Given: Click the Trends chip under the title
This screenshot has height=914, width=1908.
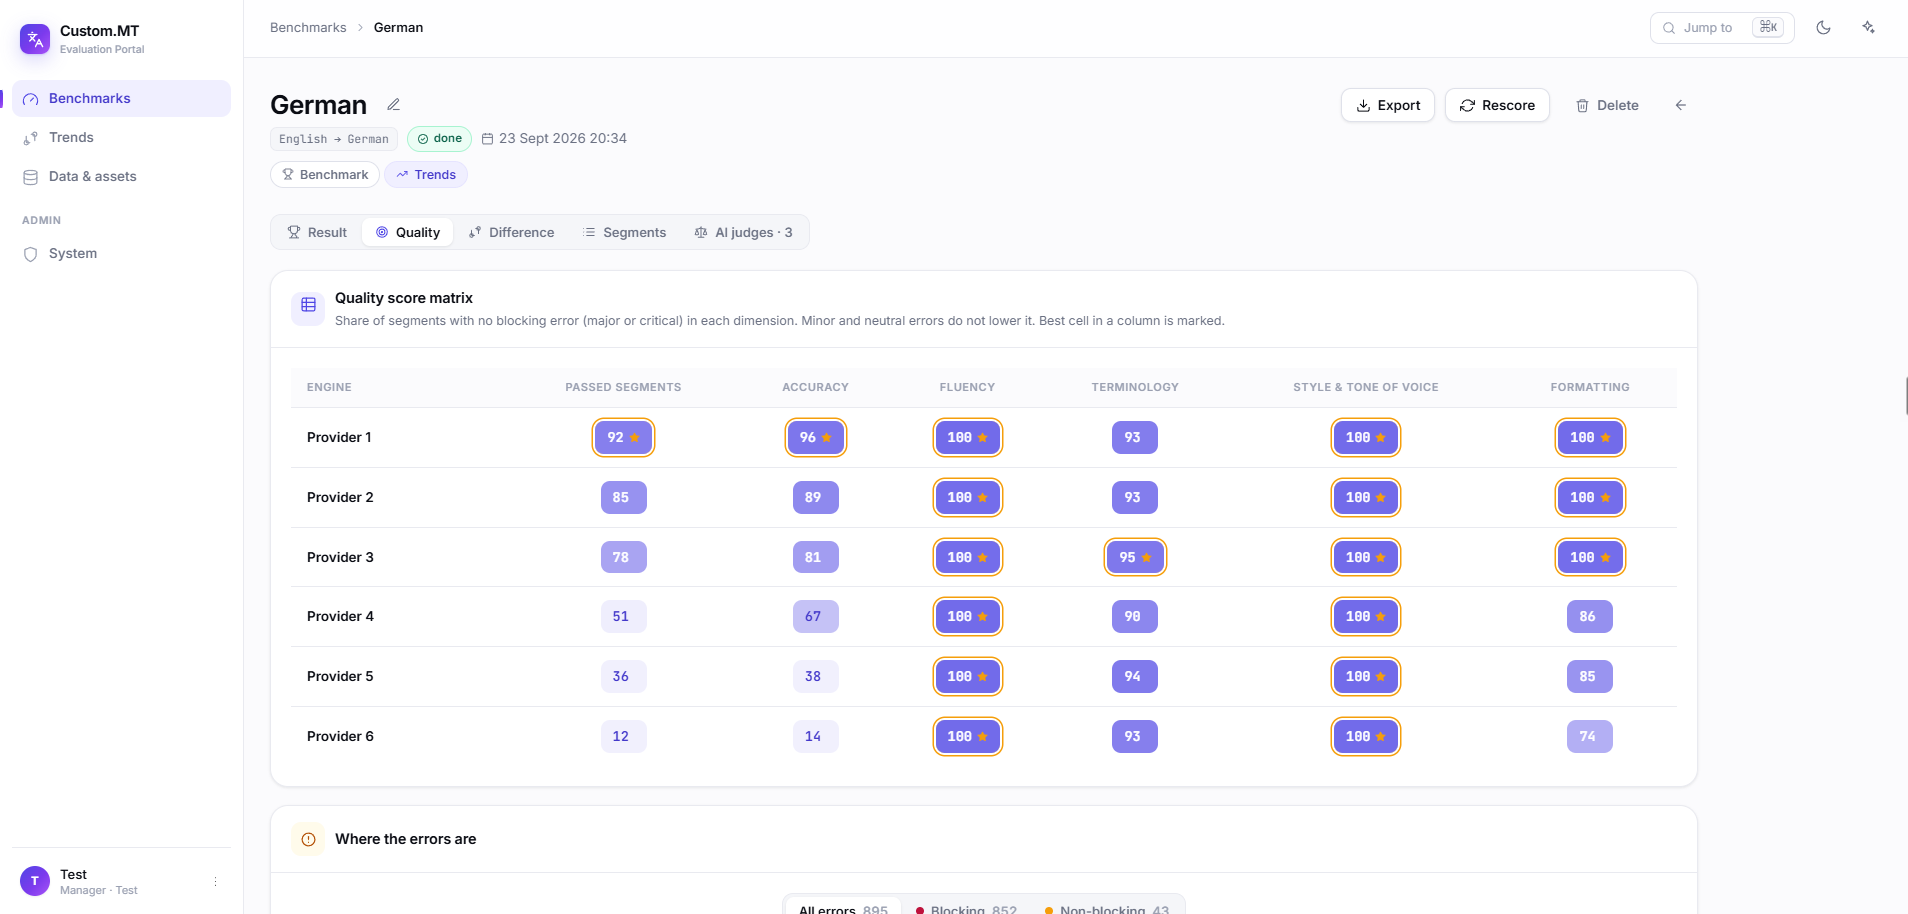Looking at the screenshot, I should (426, 174).
